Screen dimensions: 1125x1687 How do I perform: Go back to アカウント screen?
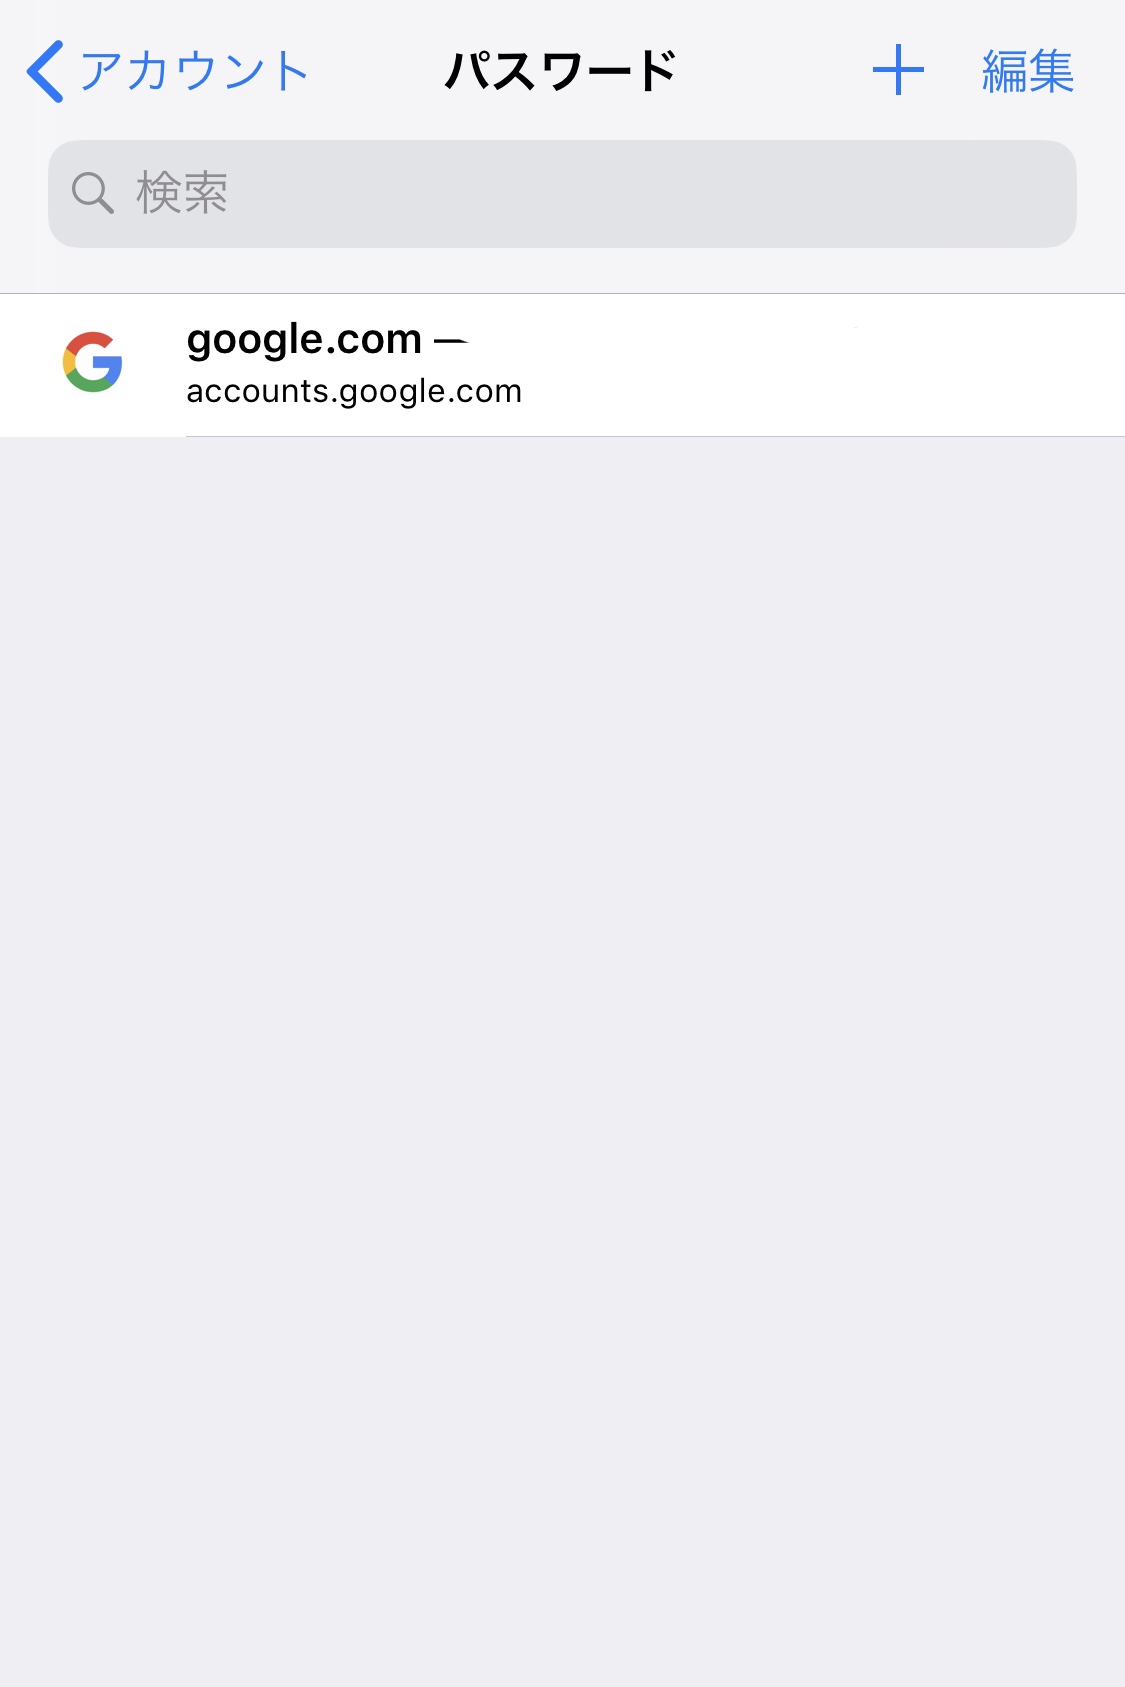pos(168,71)
